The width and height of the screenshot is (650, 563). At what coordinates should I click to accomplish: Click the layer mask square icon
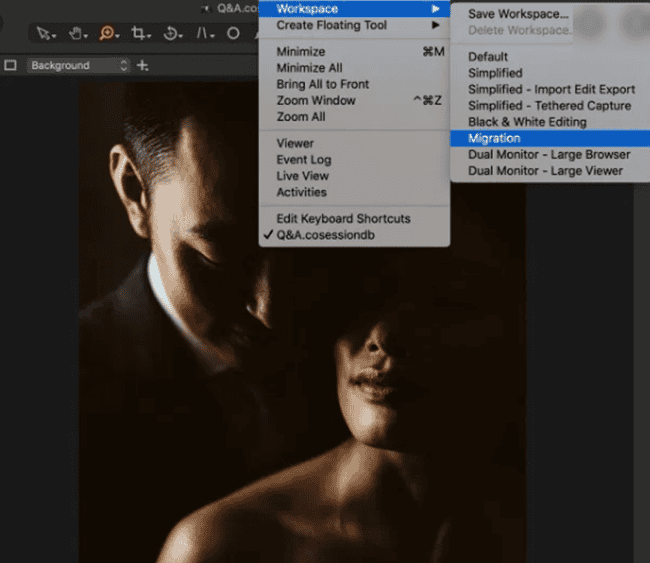pos(10,66)
